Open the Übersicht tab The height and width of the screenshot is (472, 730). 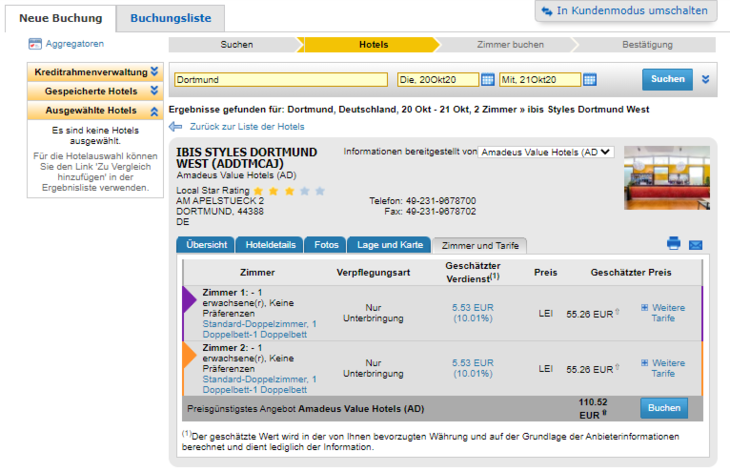(x=206, y=245)
